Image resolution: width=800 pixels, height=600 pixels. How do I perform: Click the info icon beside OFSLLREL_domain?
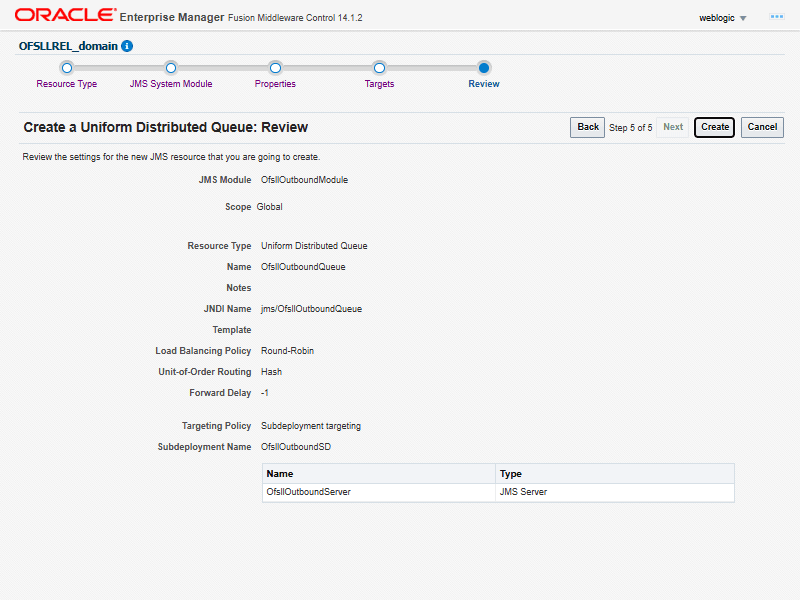pyautogui.click(x=127, y=46)
